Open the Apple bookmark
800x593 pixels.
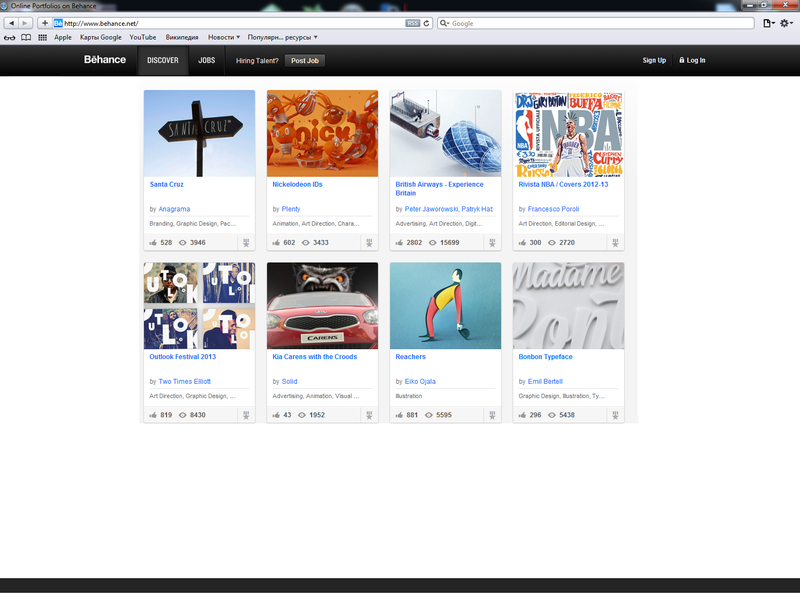[63, 37]
